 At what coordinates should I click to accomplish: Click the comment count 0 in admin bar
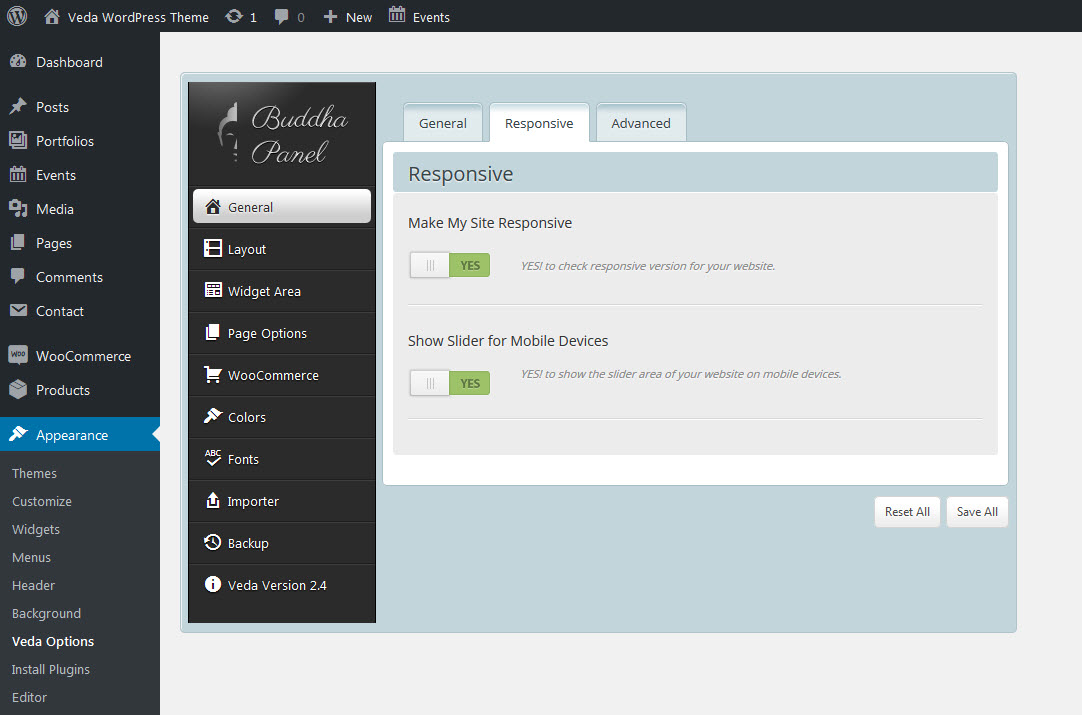pos(301,17)
